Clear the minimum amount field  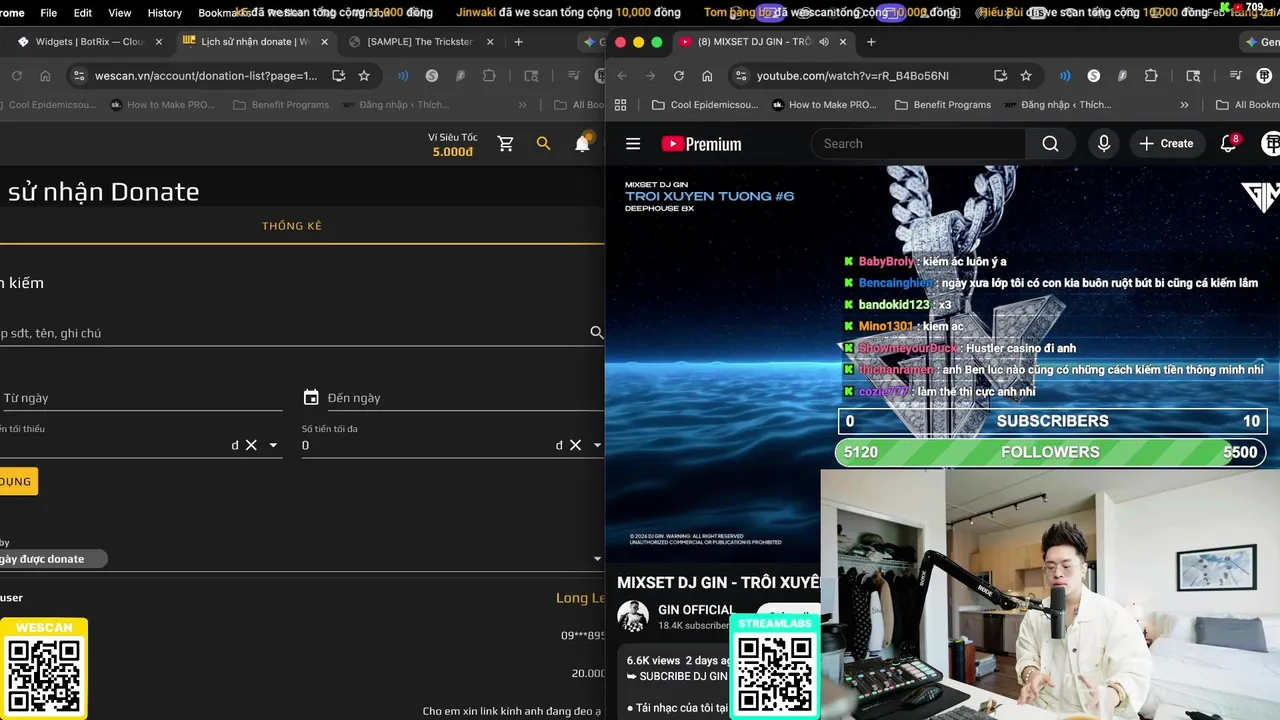pos(251,445)
